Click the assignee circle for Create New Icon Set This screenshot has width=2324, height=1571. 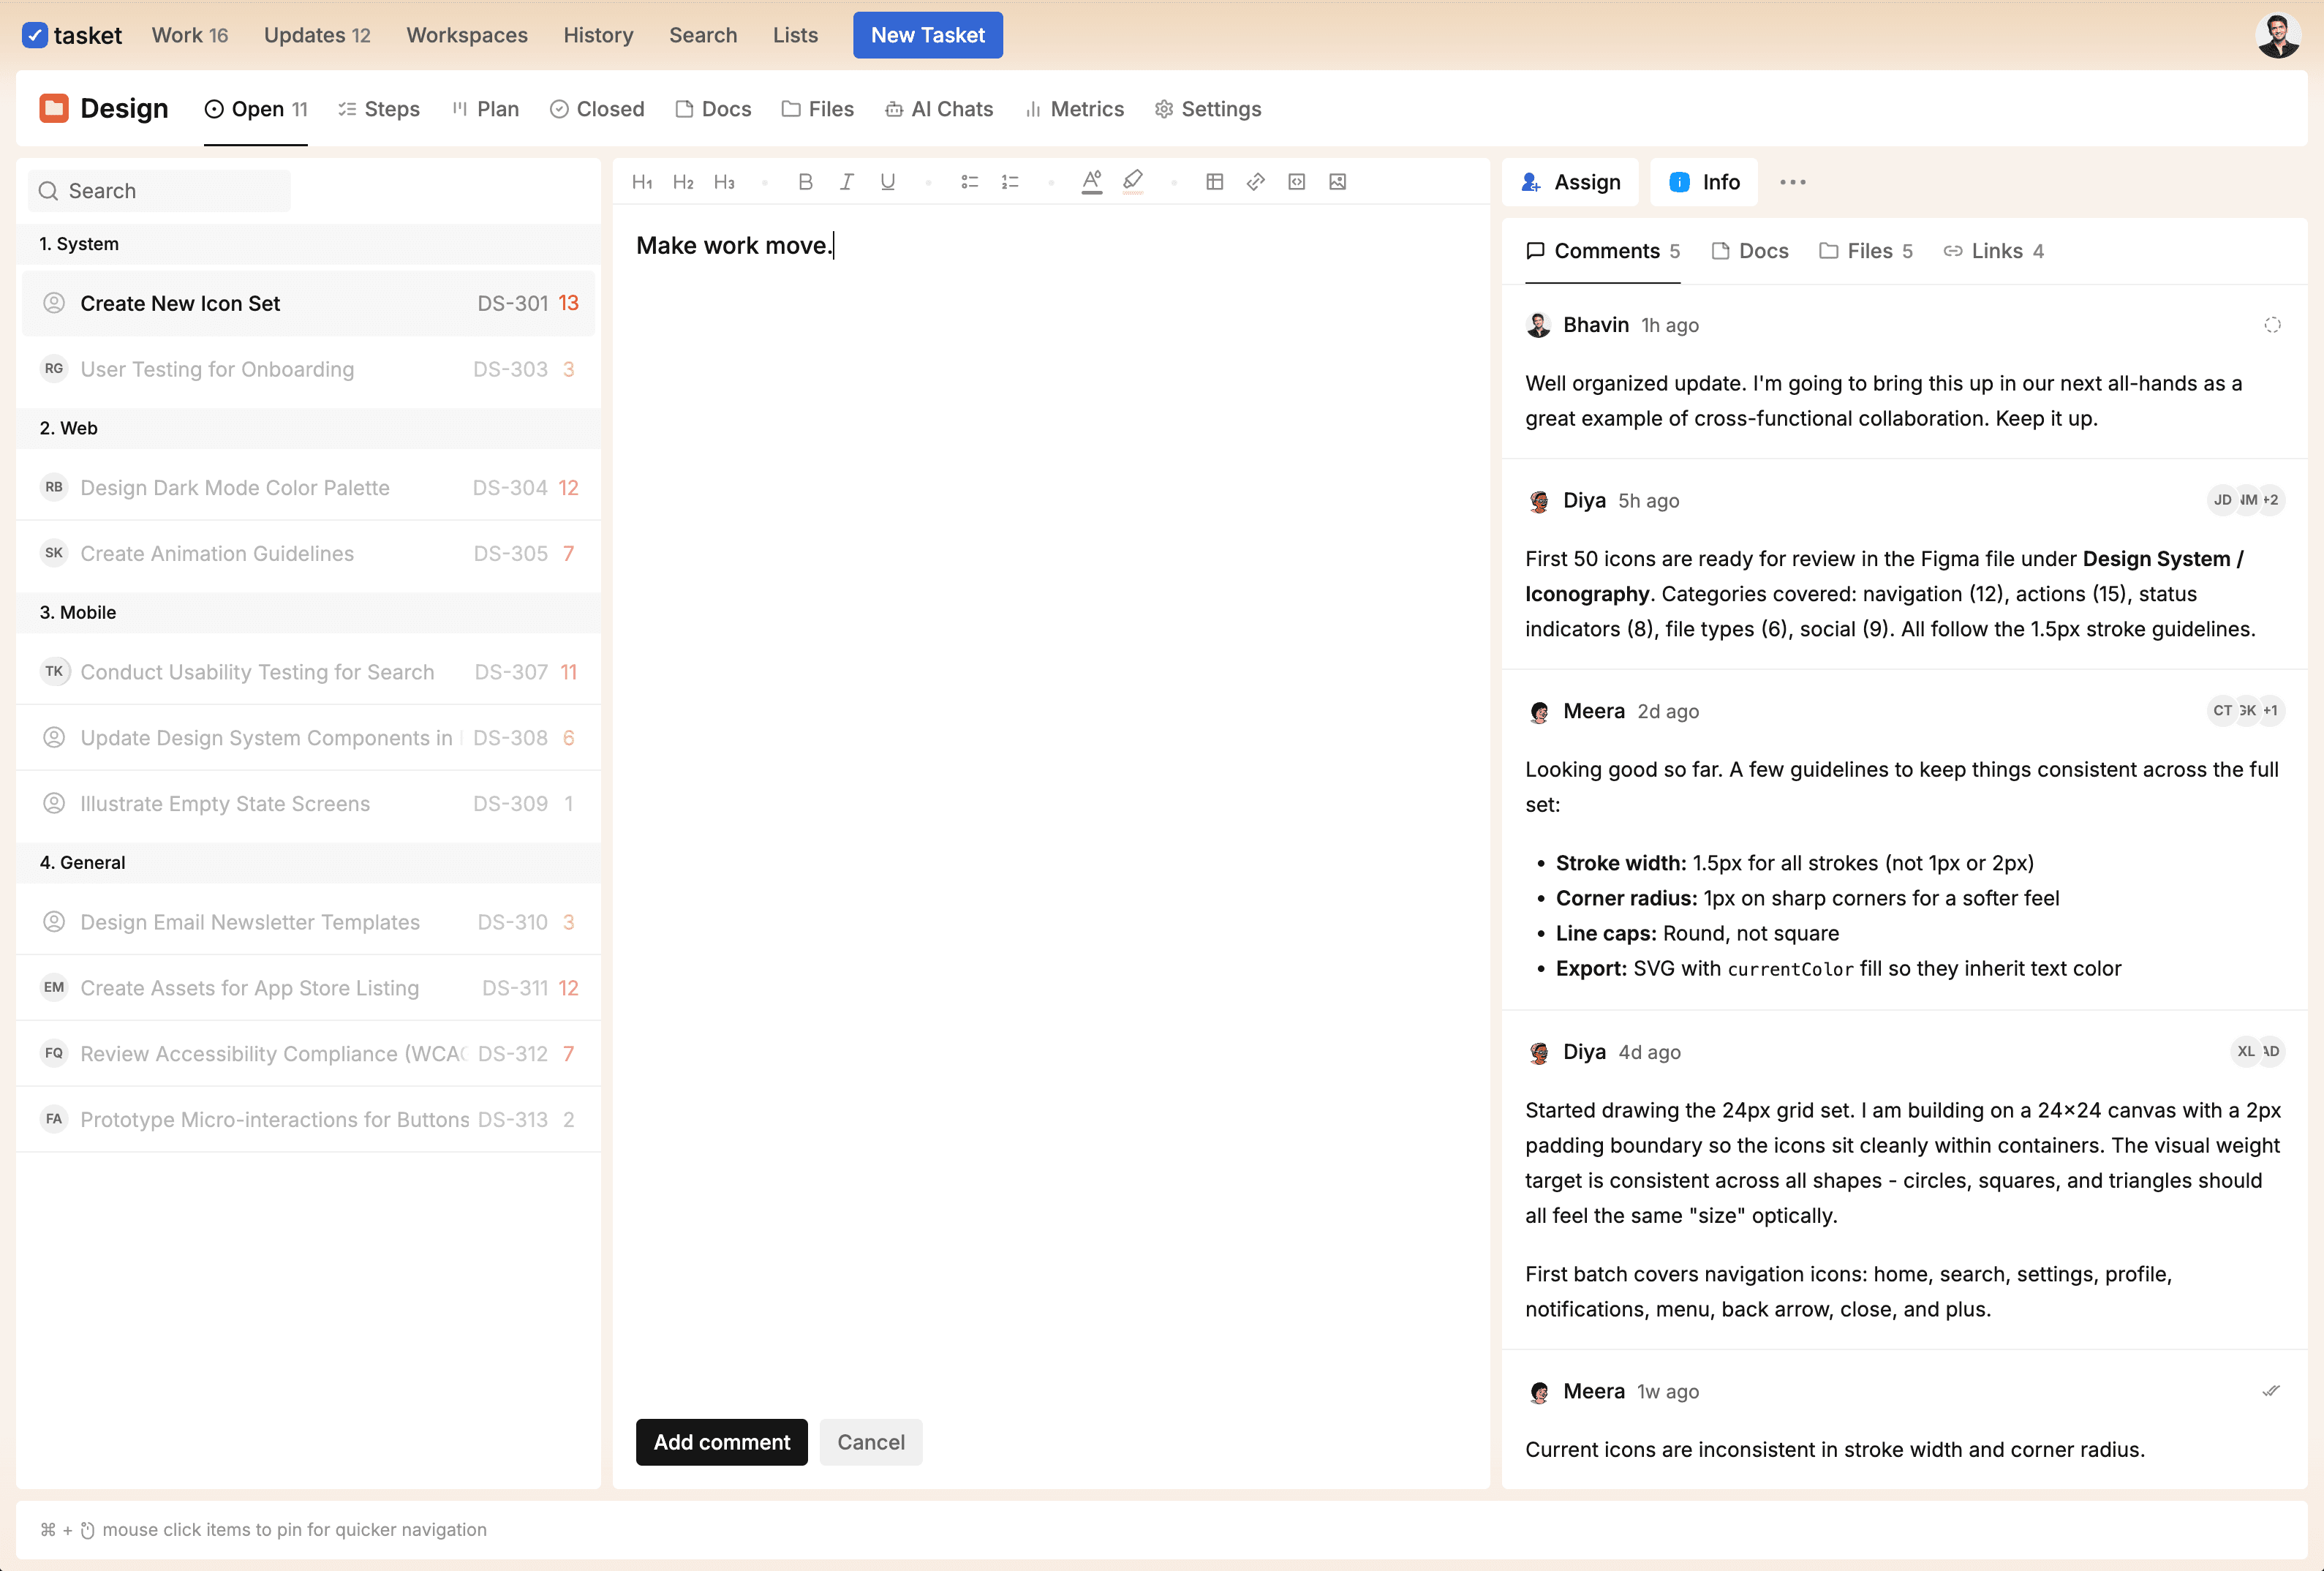[54, 303]
